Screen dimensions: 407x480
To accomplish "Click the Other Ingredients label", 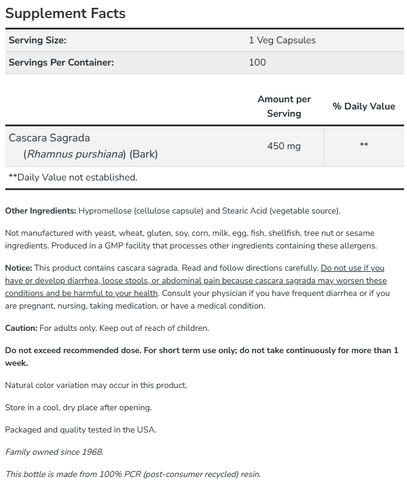I will tap(41, 211).
